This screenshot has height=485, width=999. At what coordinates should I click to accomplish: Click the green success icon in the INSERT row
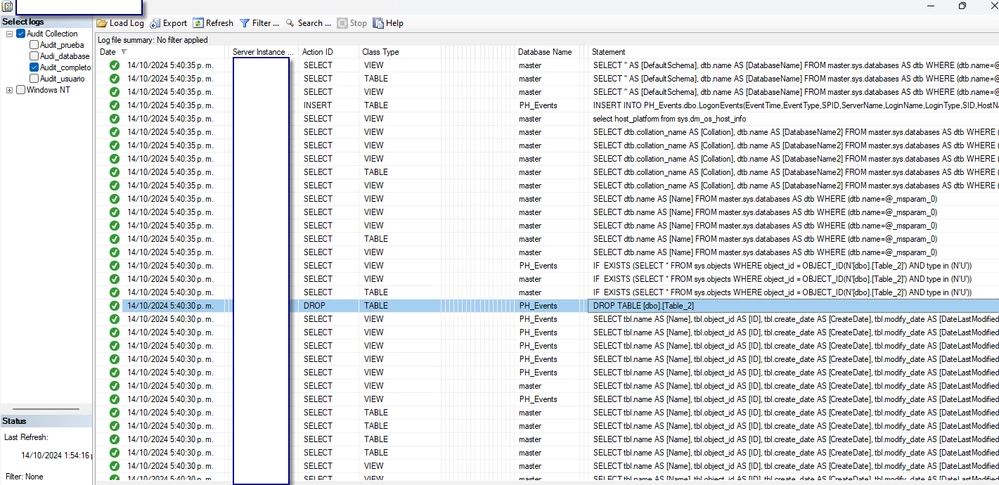[115, 105]
